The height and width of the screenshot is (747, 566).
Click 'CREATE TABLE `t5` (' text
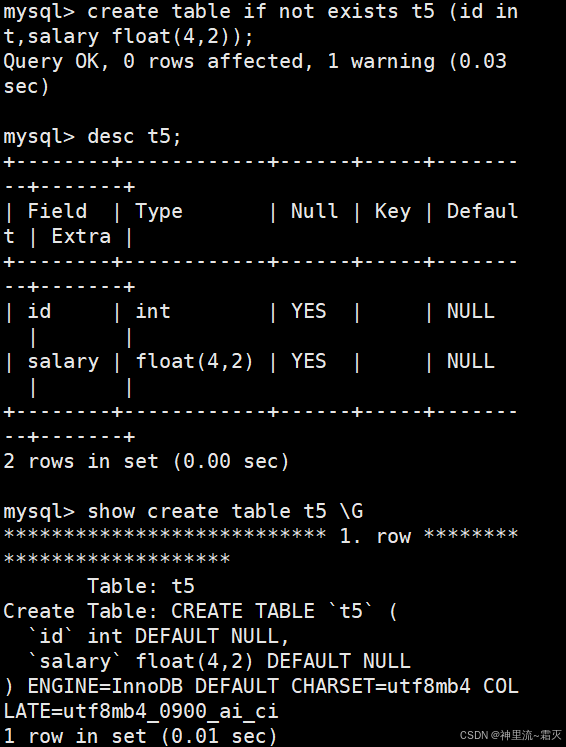coord(284,611)
